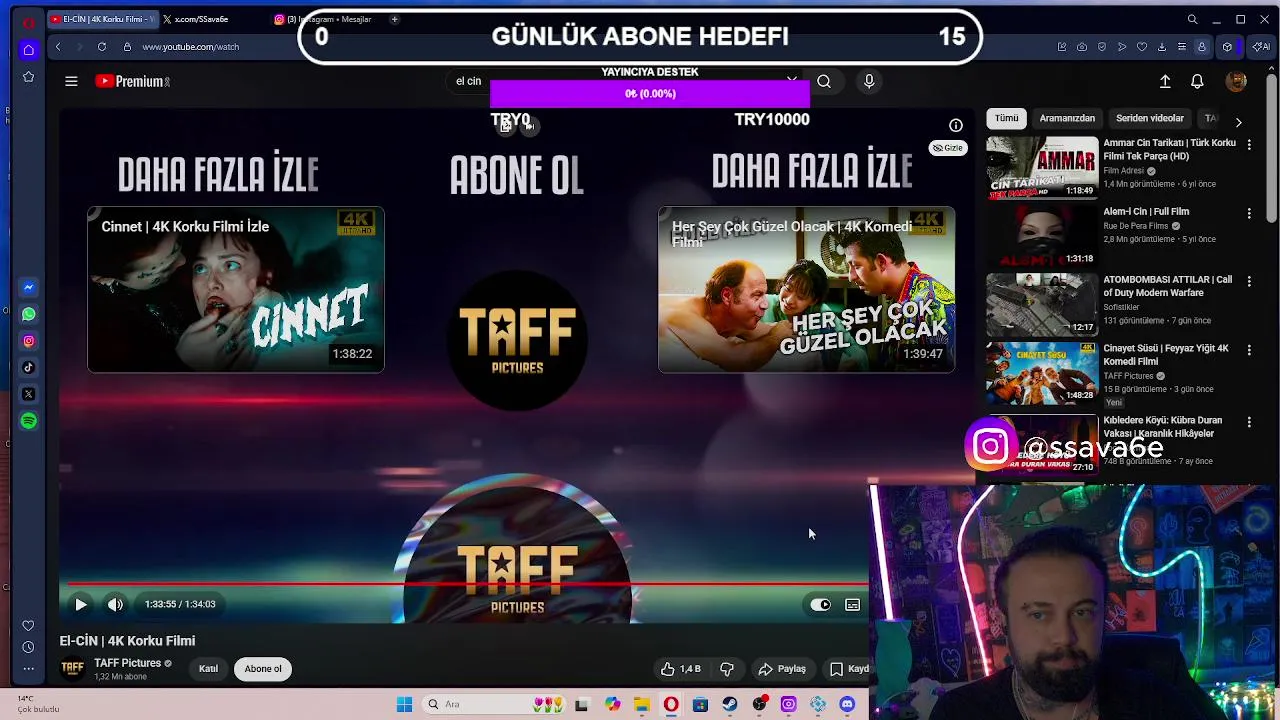Open Opera bookmarks star in sidebar

(x=29, y=77)
